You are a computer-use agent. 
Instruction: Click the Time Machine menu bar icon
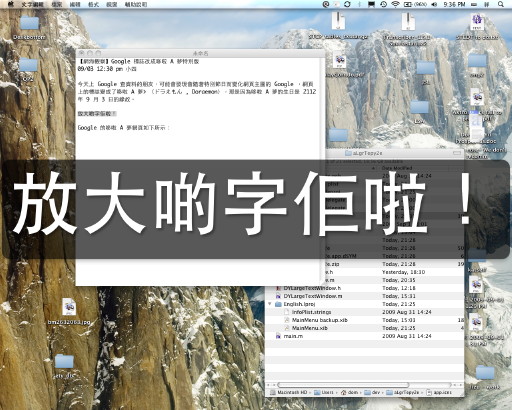tap(383, 4)
